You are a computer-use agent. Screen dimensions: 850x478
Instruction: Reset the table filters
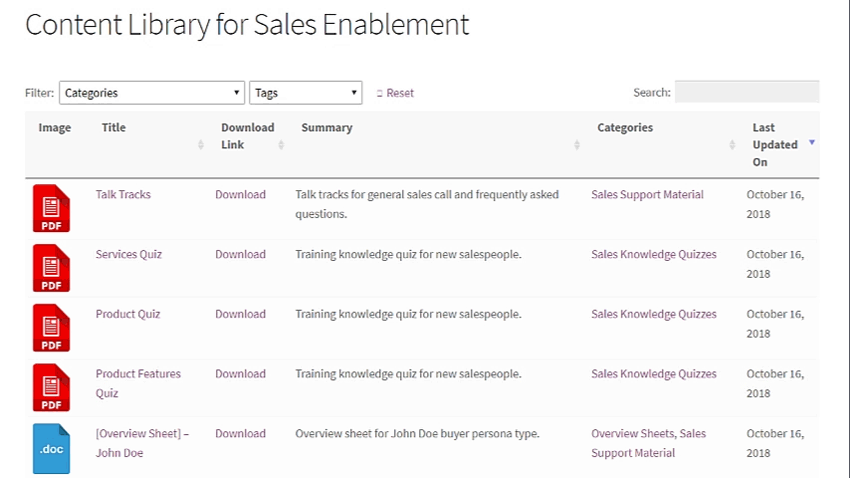(395, 93)
